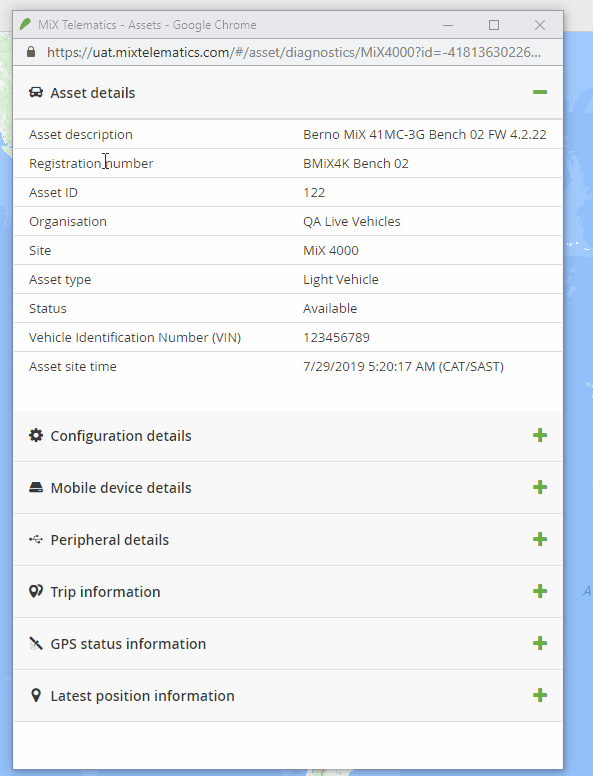Viewport: 593px width, 776px height.
Task: Close the MiX Telematics Chrome window
Action: pyautogui.click(x=540, y=25)
